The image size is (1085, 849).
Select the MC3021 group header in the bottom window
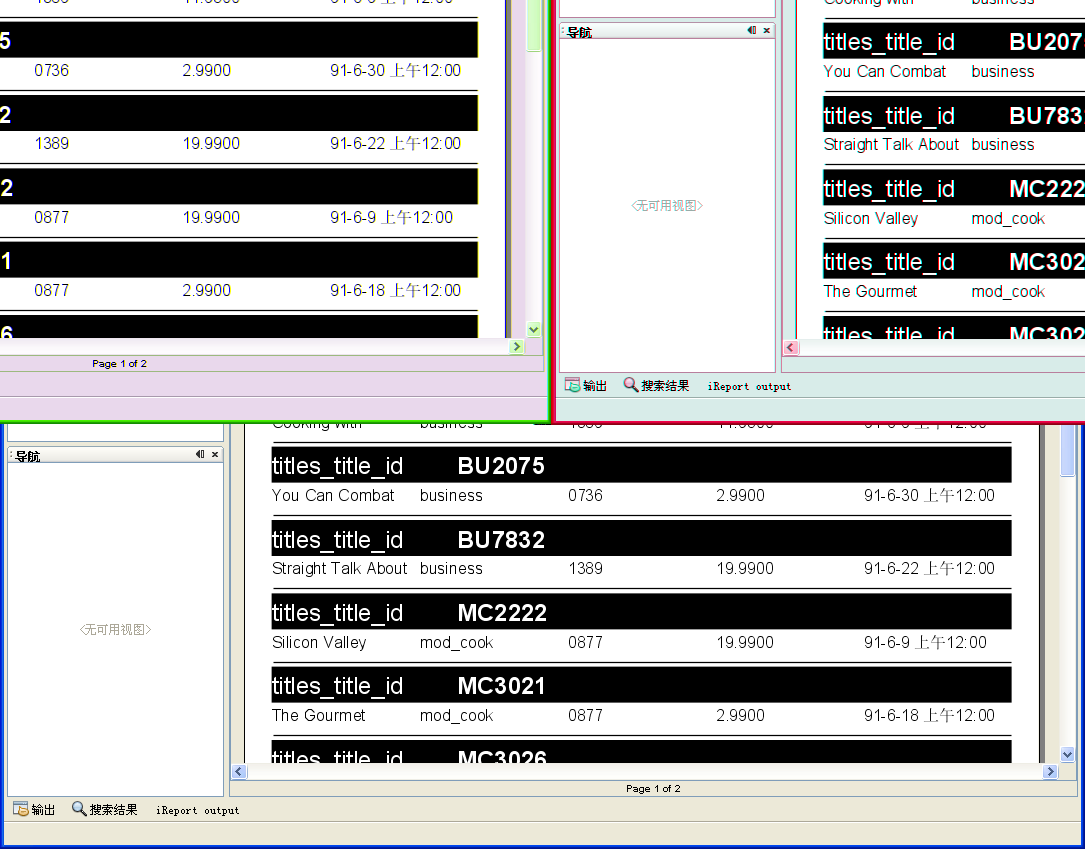click(x=641, y=685)
